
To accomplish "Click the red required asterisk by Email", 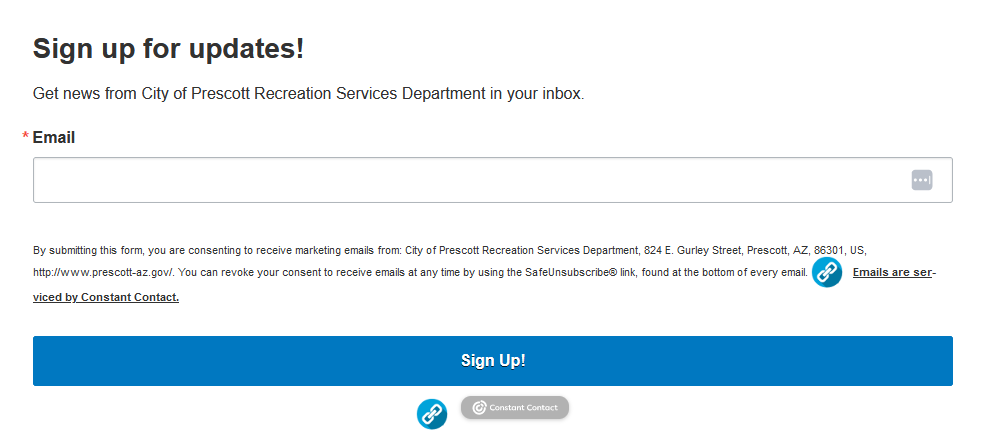I will click(26, 137).
